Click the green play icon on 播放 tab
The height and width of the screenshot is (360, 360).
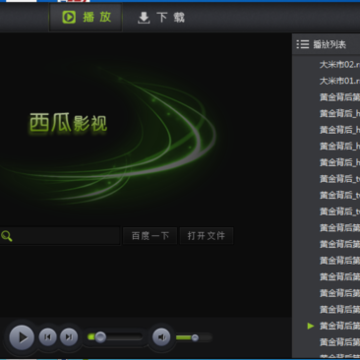69,17
